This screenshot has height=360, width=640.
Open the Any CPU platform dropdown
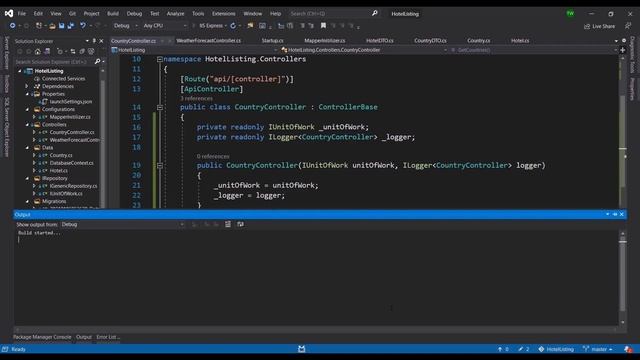tap(164, 26)
